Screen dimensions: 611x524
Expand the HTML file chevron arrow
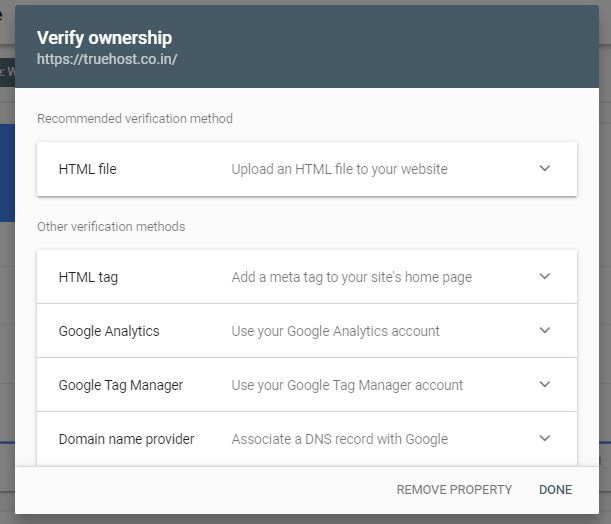click(545, 168)
